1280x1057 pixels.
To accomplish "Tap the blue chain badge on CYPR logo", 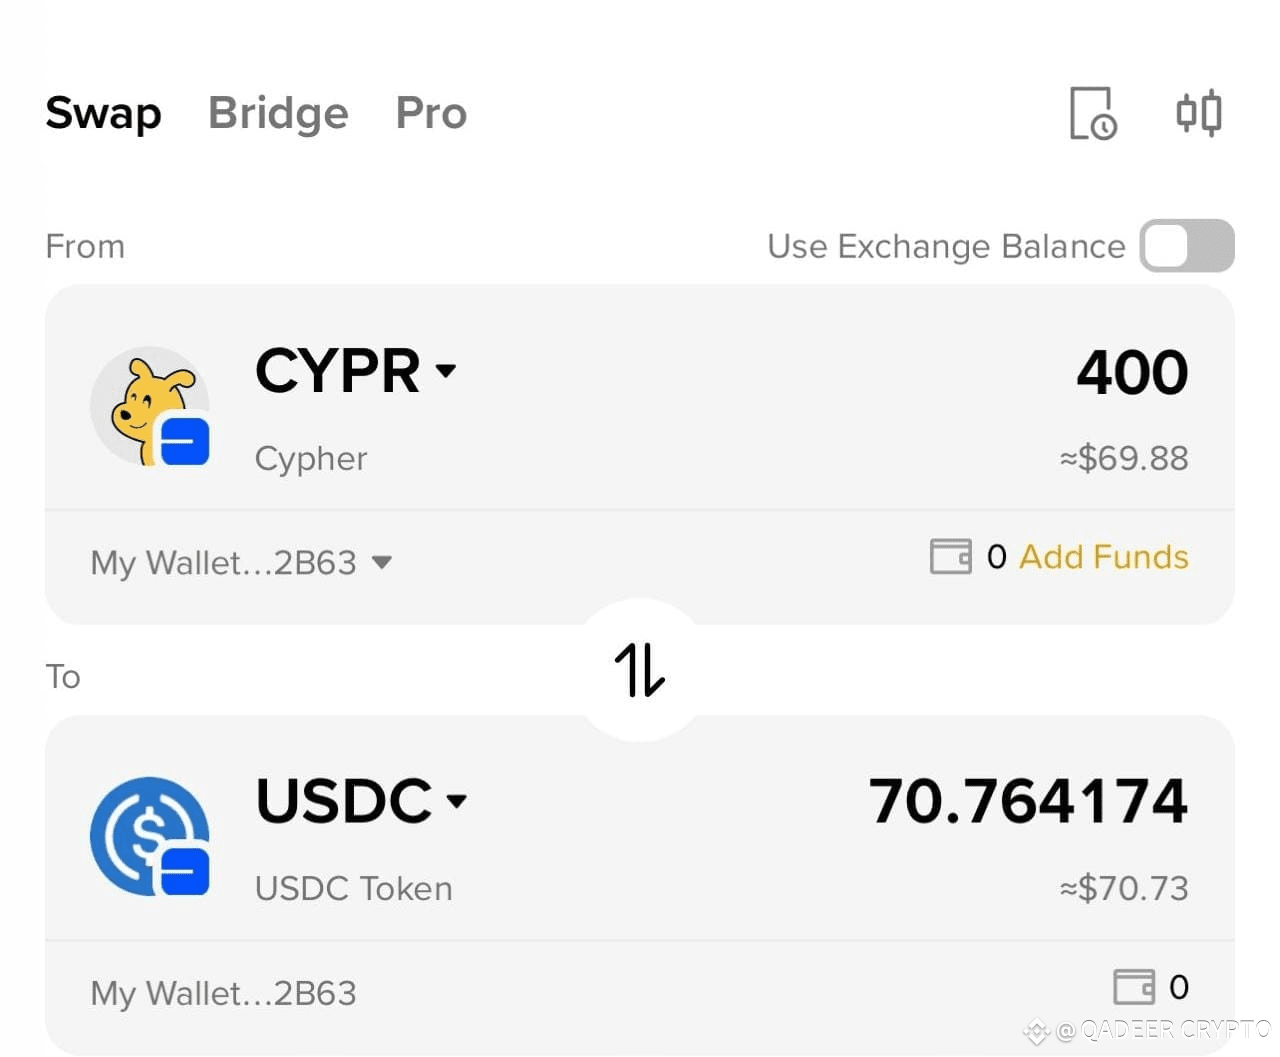I will (185, 441).
